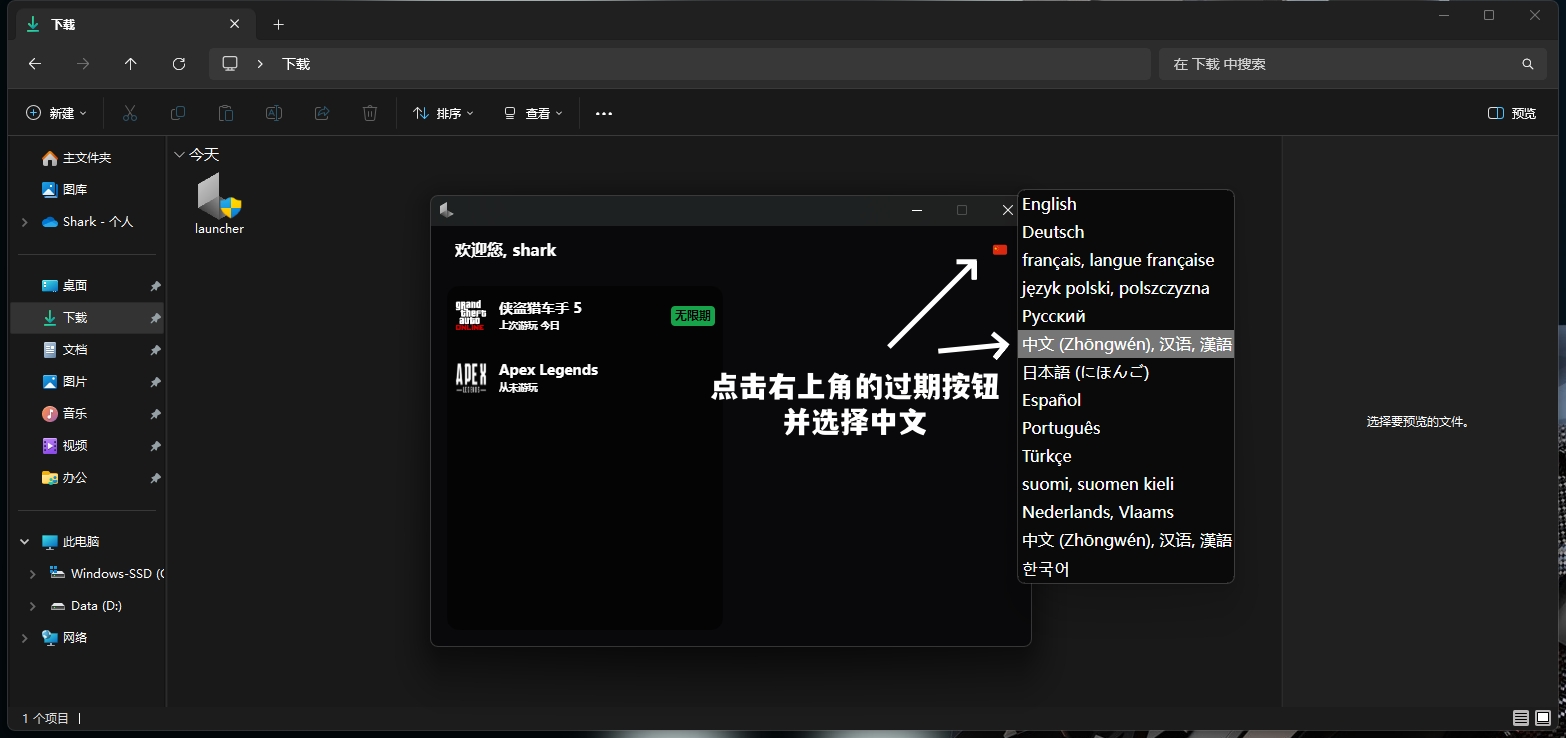Switch to large thumbnails view via bottom-right icon
Image resolution: width=1566 pixels, height=738 pixels.
coord(1541,718)
